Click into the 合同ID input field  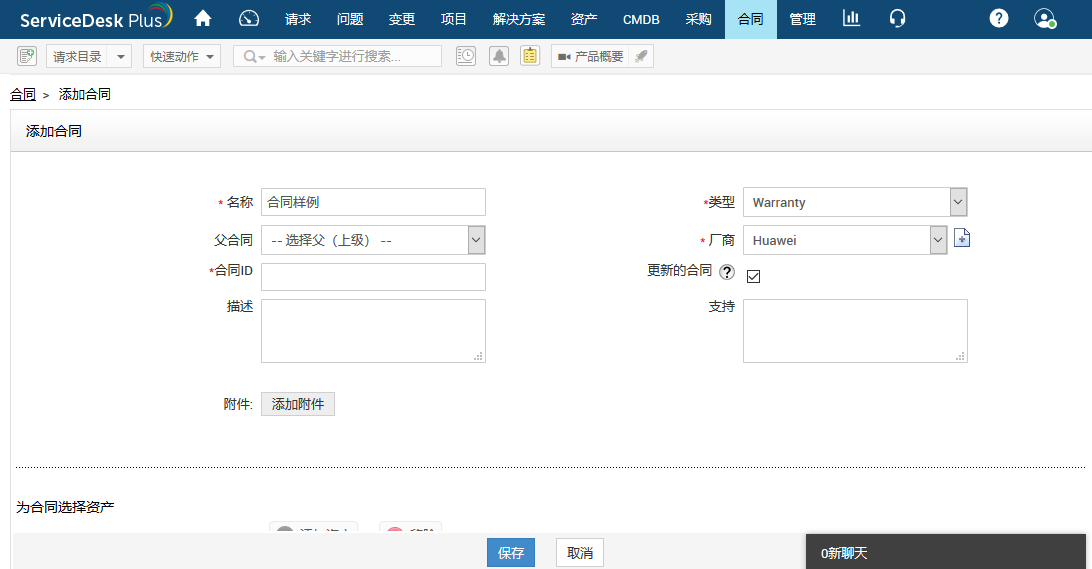(373, 277)
